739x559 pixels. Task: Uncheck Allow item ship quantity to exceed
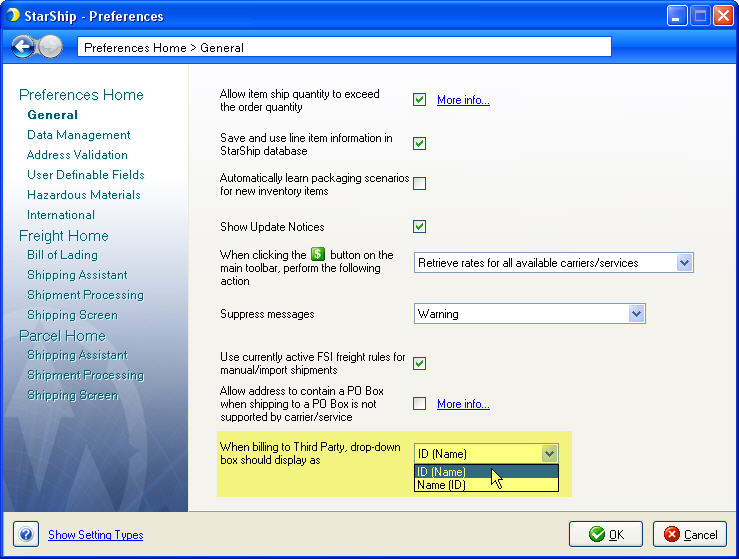point(419,99)
